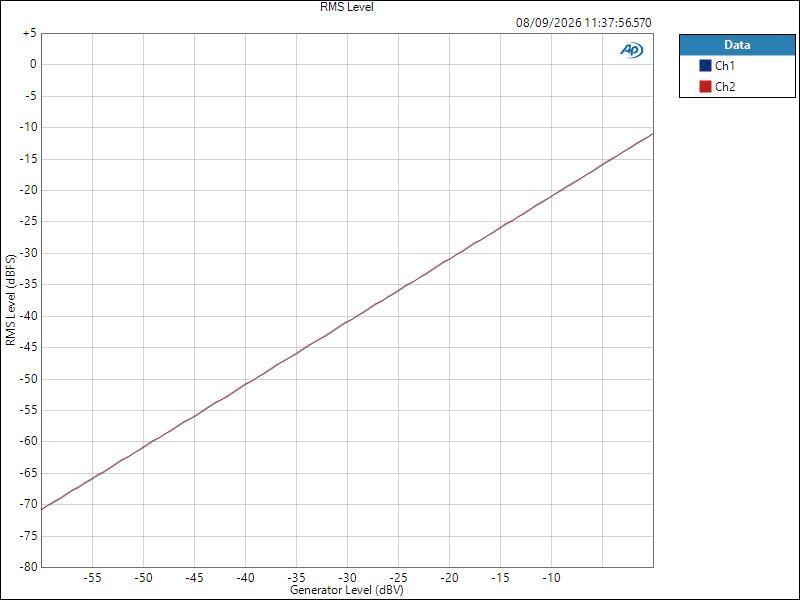Click the Ch1 blue color swatch
800x600 pixels.
click(705, 66)
